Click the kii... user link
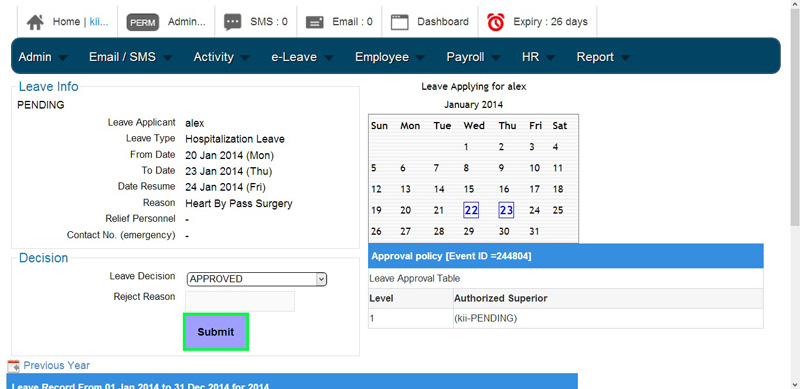The height and width of the screenshot is (389, 800). 99,22
